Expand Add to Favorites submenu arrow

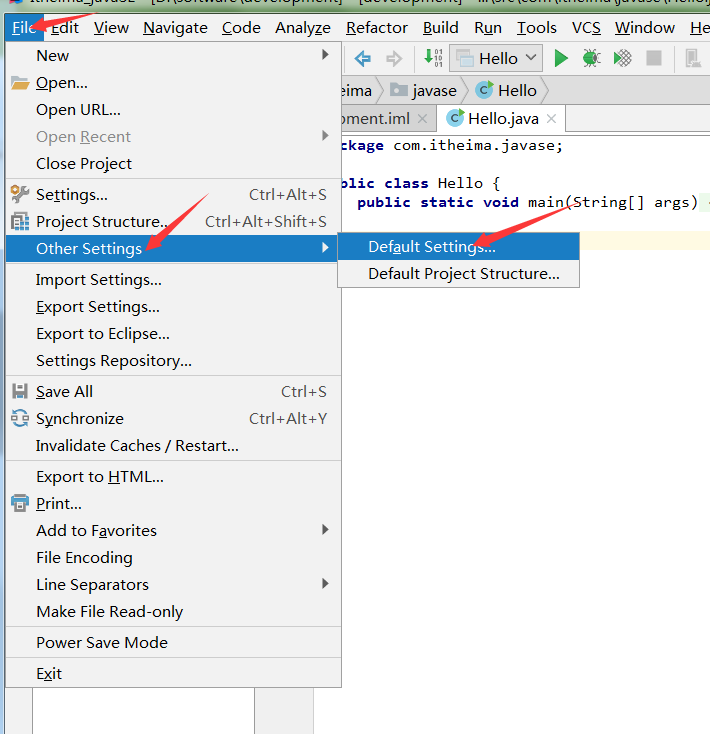pyautogui.click(x=325, y=529)
